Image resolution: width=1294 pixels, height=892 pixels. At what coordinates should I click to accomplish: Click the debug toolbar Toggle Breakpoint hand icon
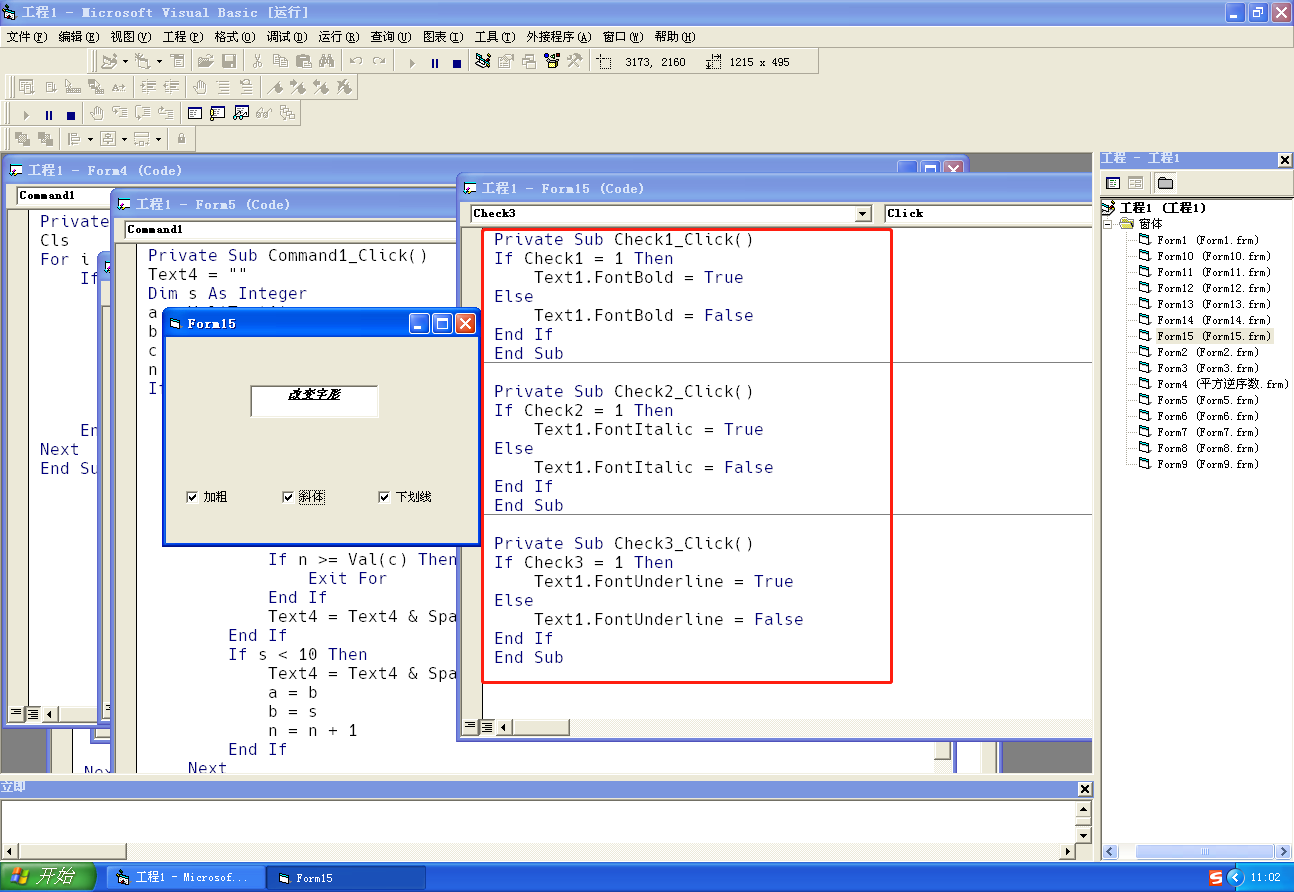pyautogui.click(x=97, y=113)
